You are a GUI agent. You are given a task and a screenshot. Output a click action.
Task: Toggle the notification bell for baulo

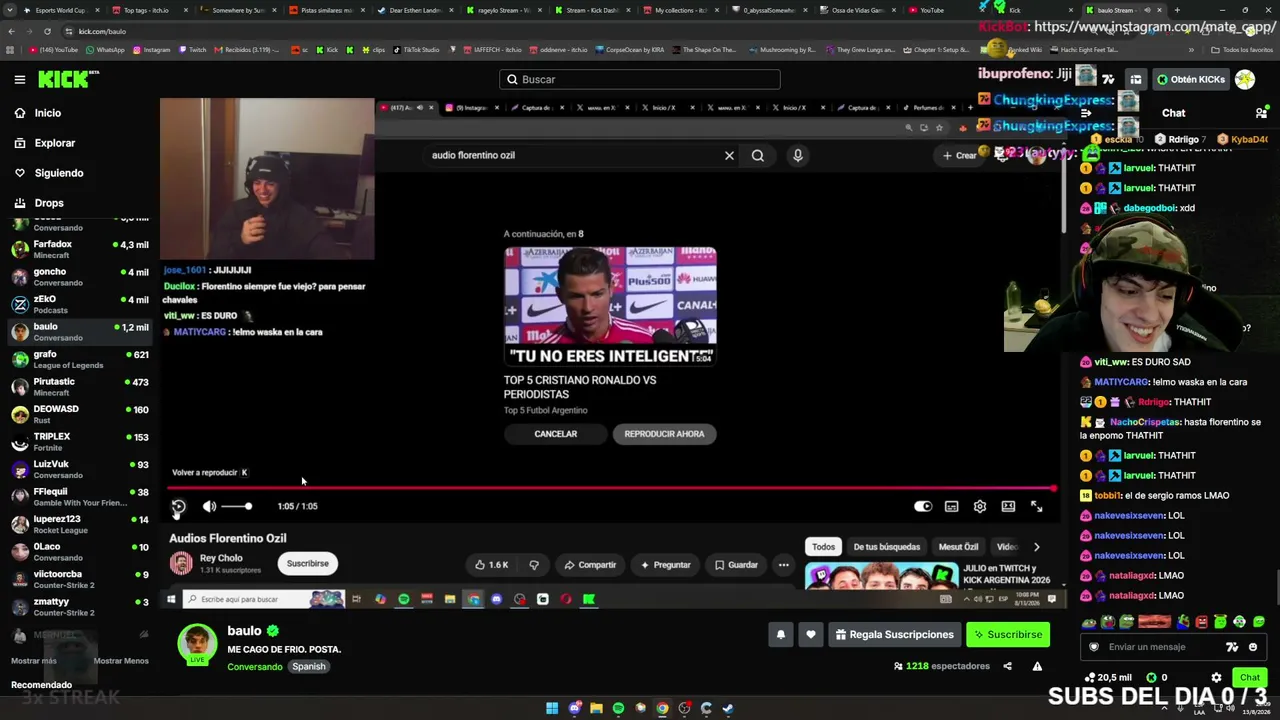(781, 635)
